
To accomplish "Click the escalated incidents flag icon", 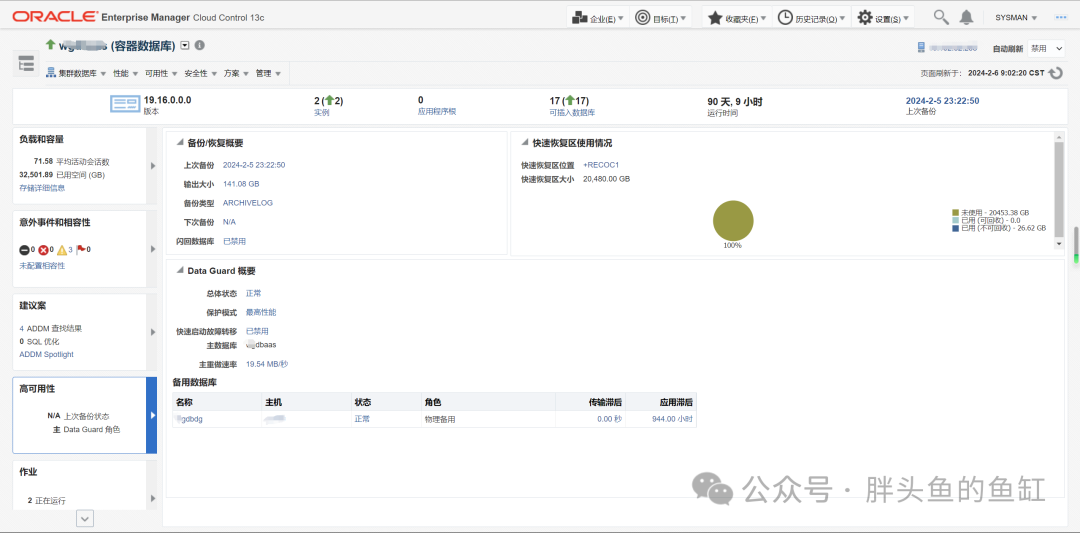I will click(x=80, y=249).
